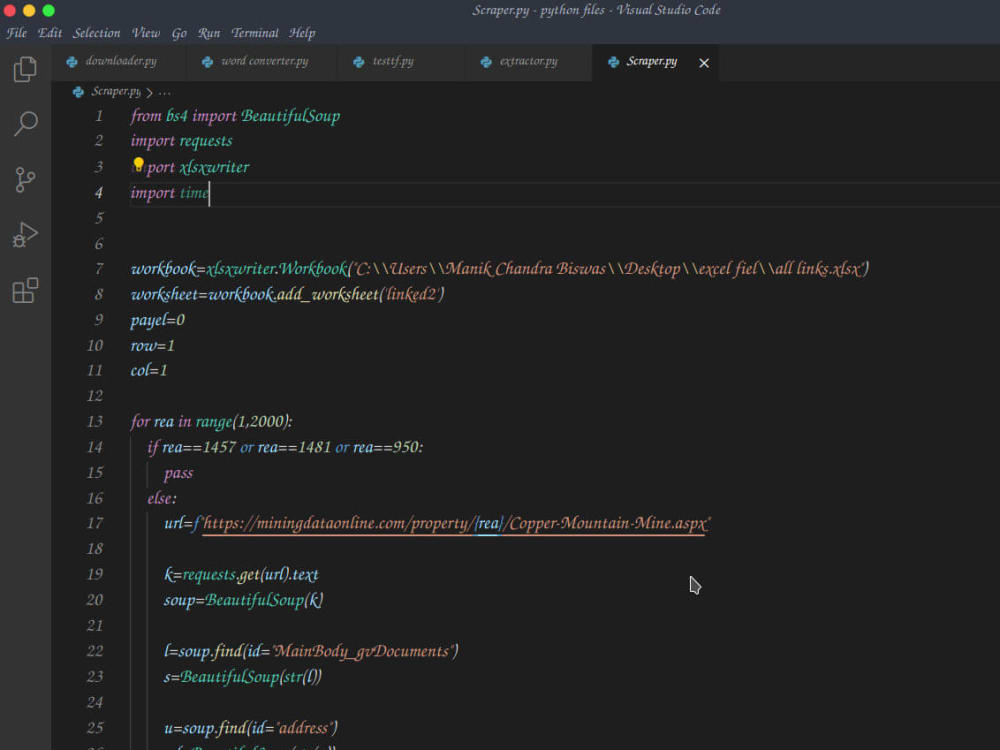This screenshot has width=1000, height=750.
Task: Open the File menu
Action: (x=16, y=33)
